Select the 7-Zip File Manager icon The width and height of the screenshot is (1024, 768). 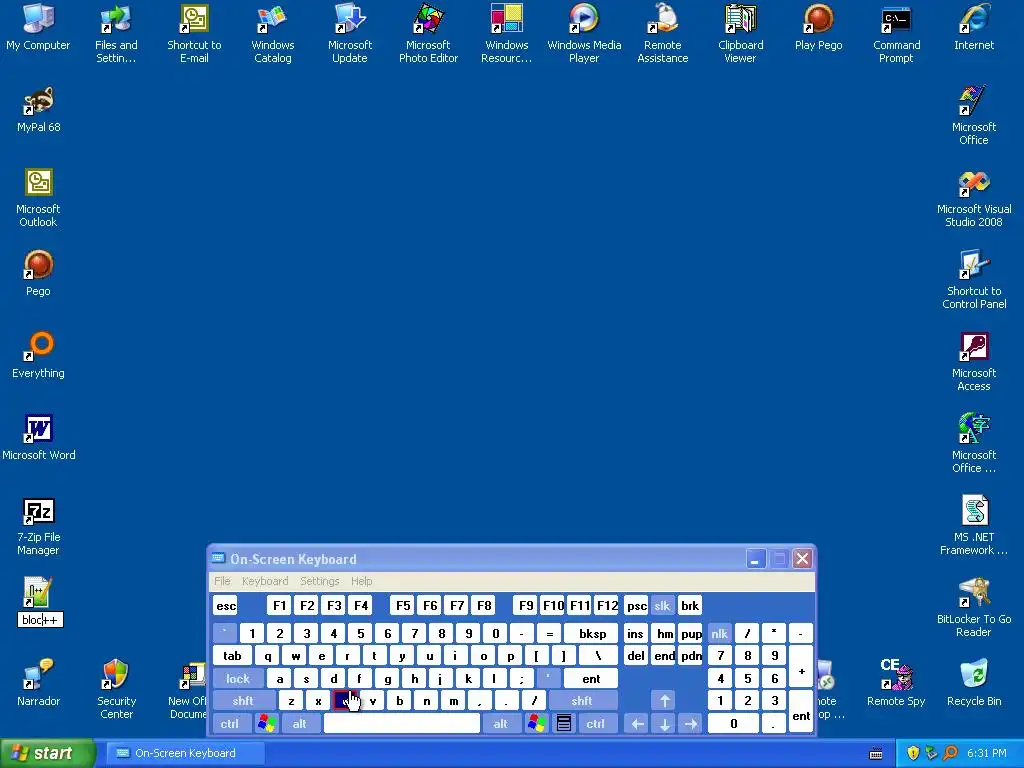pos(39,526)
